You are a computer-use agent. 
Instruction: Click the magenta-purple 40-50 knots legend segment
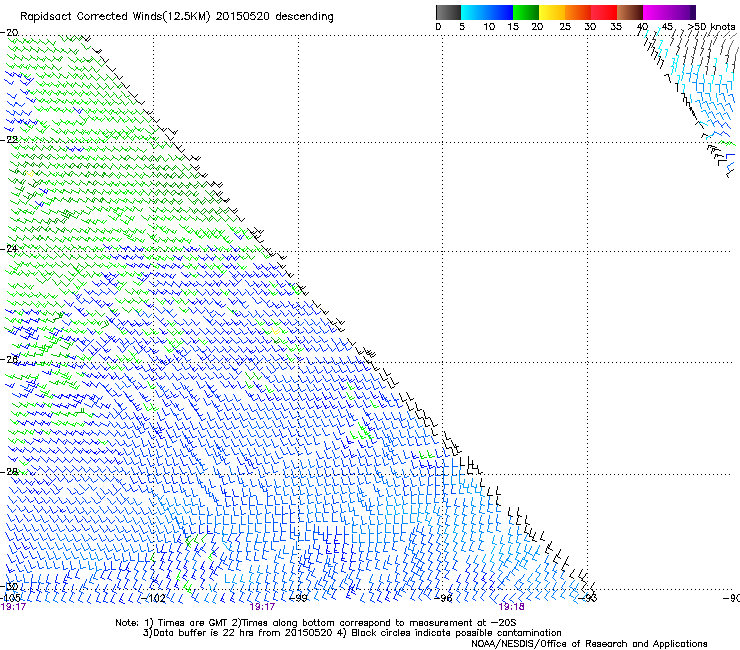click(x=669, y=12)
